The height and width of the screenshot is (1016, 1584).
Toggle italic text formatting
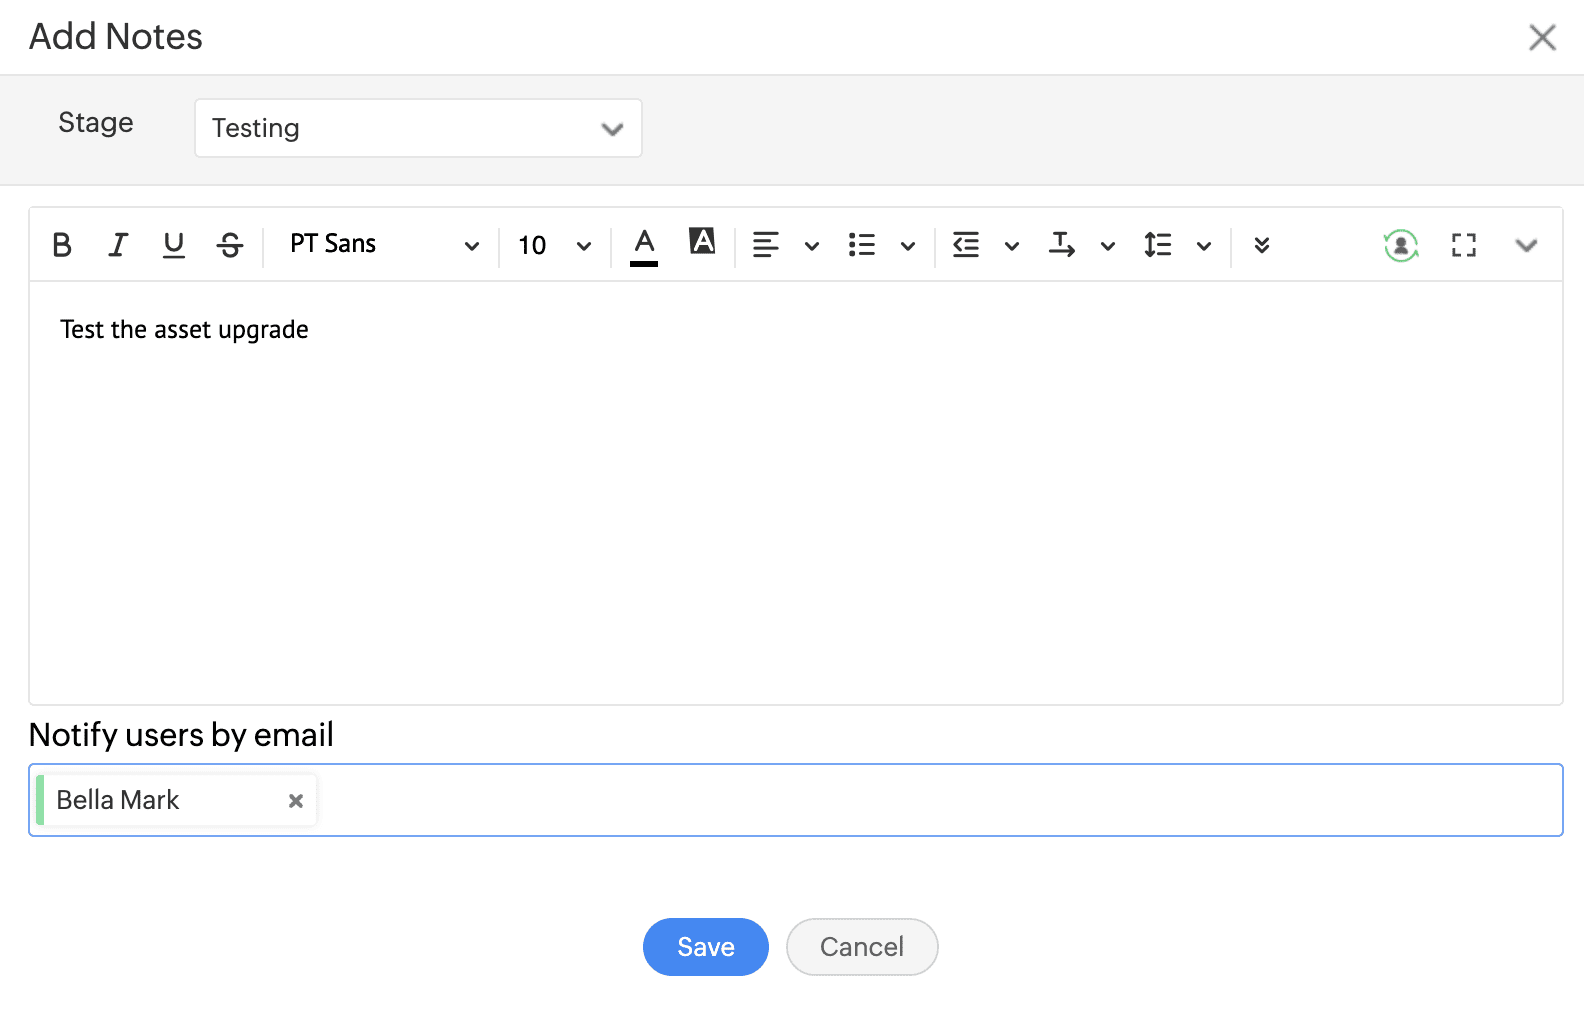tap(118, 245)
